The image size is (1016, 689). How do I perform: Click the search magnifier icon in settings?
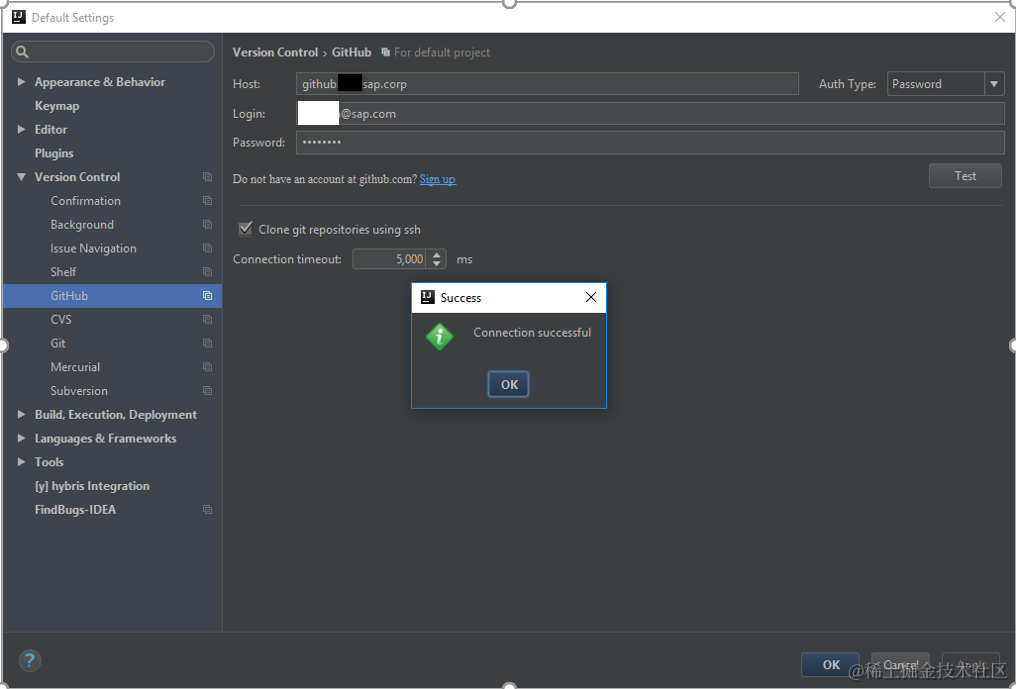coord(22,52)
